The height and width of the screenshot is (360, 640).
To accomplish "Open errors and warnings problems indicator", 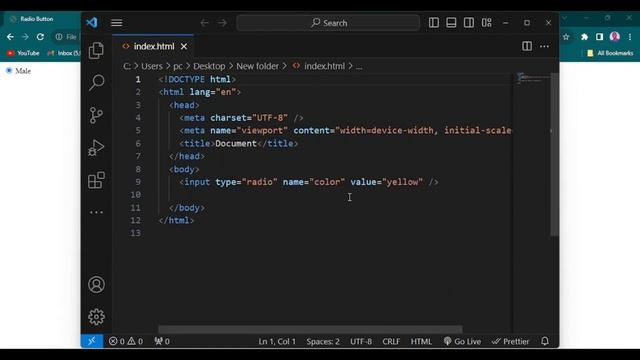I will click(126, 341).
